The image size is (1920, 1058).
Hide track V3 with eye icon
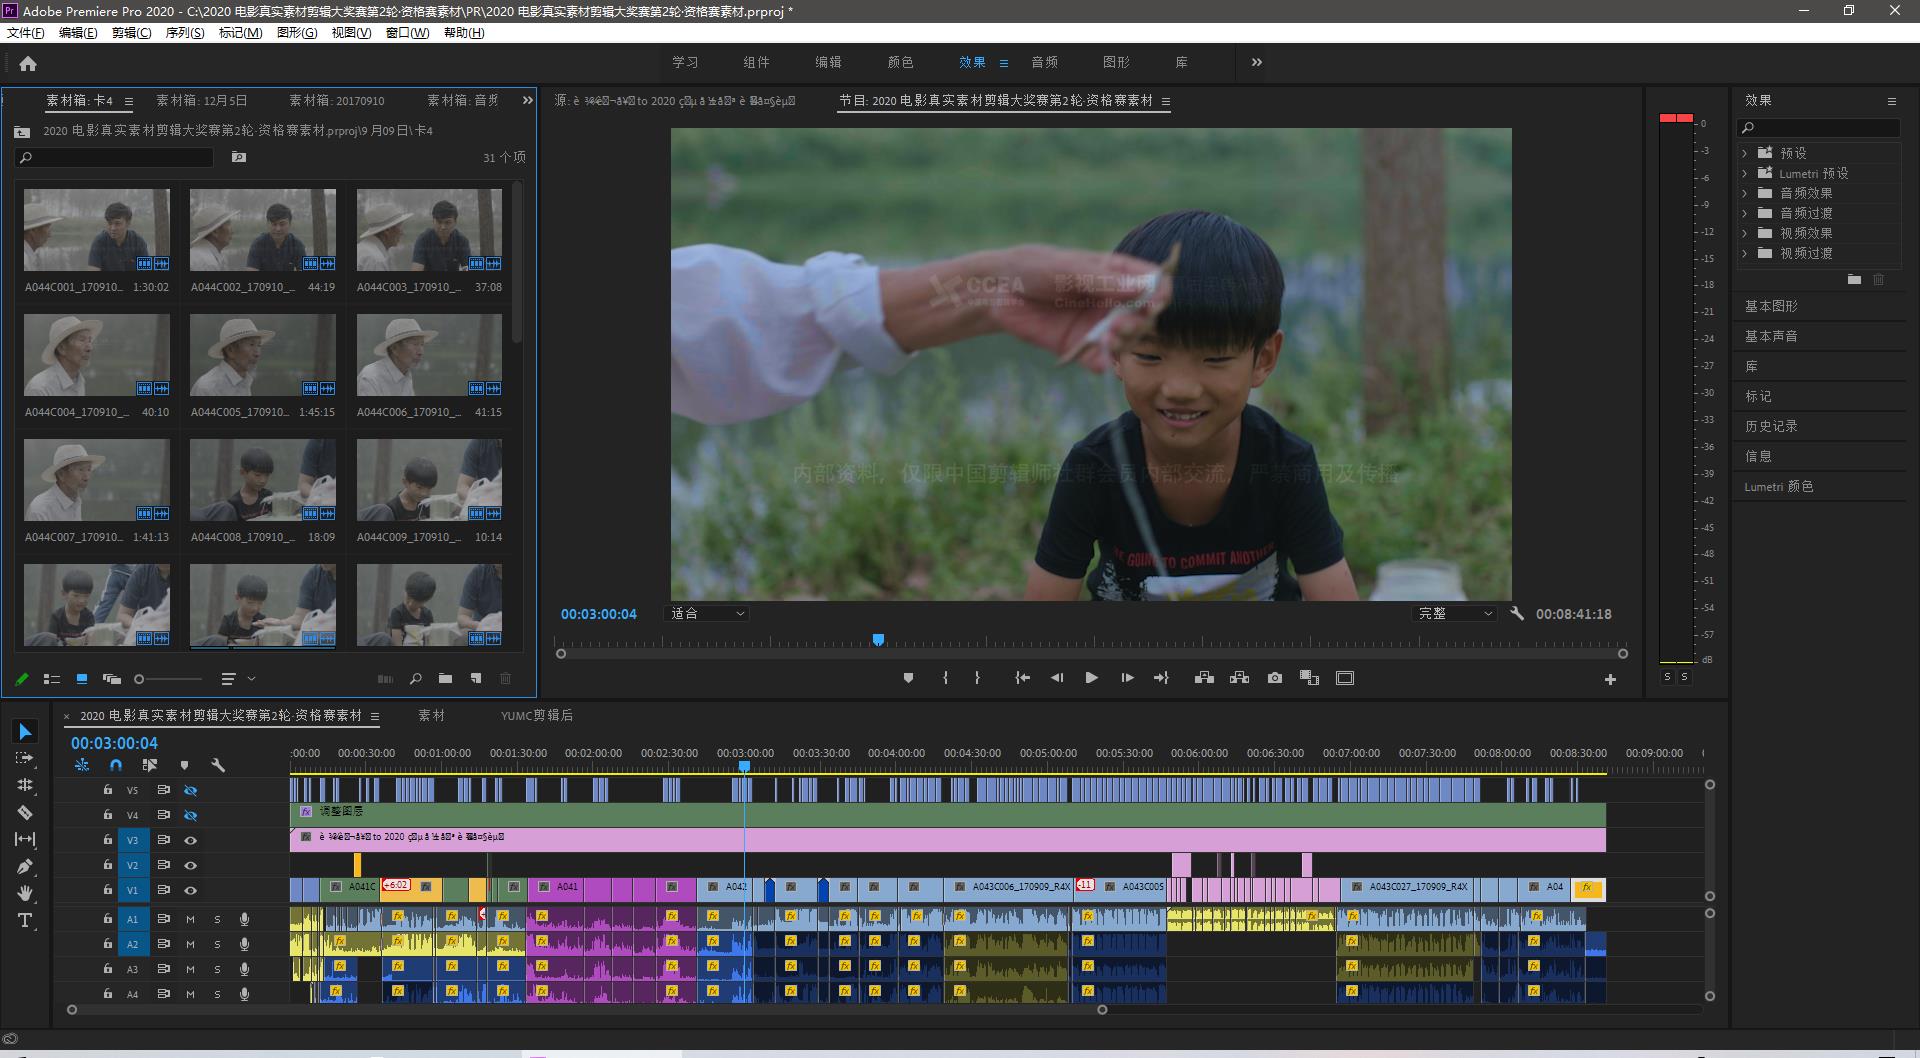click(x=190, y=840)
